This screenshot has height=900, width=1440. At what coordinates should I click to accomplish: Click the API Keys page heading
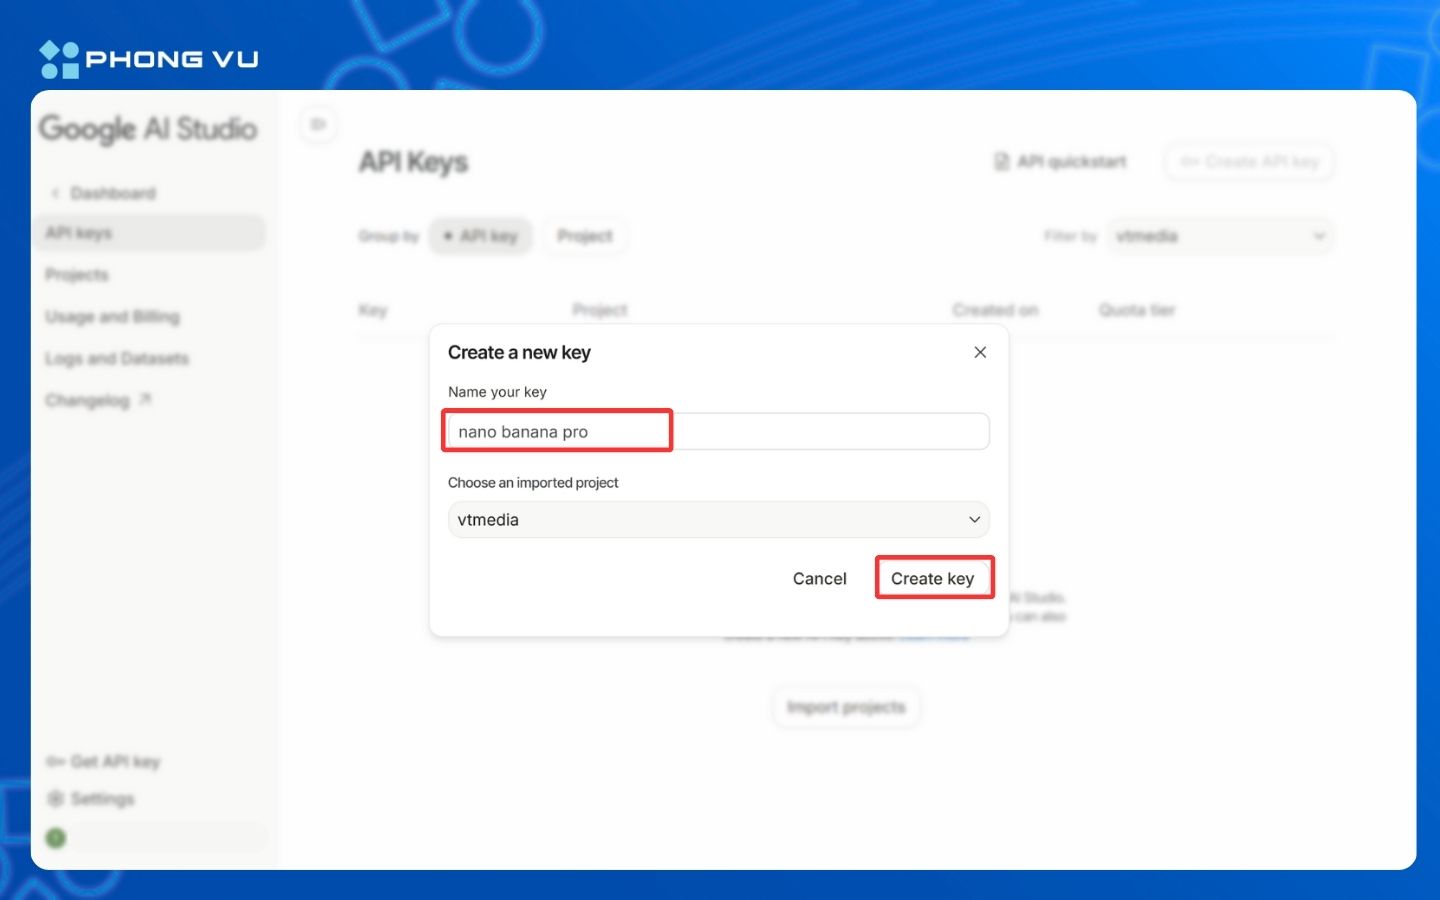[413, 162]
